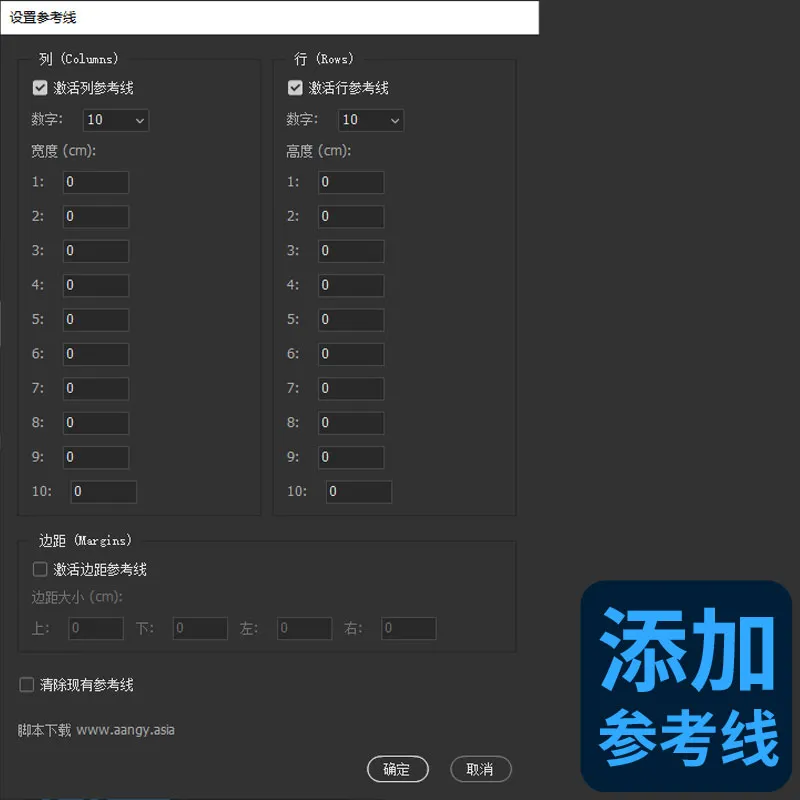Disable the 激活行参考线 checkbox
The width and height of the screenshot is (800, 800).
click(x=295, y=87)
